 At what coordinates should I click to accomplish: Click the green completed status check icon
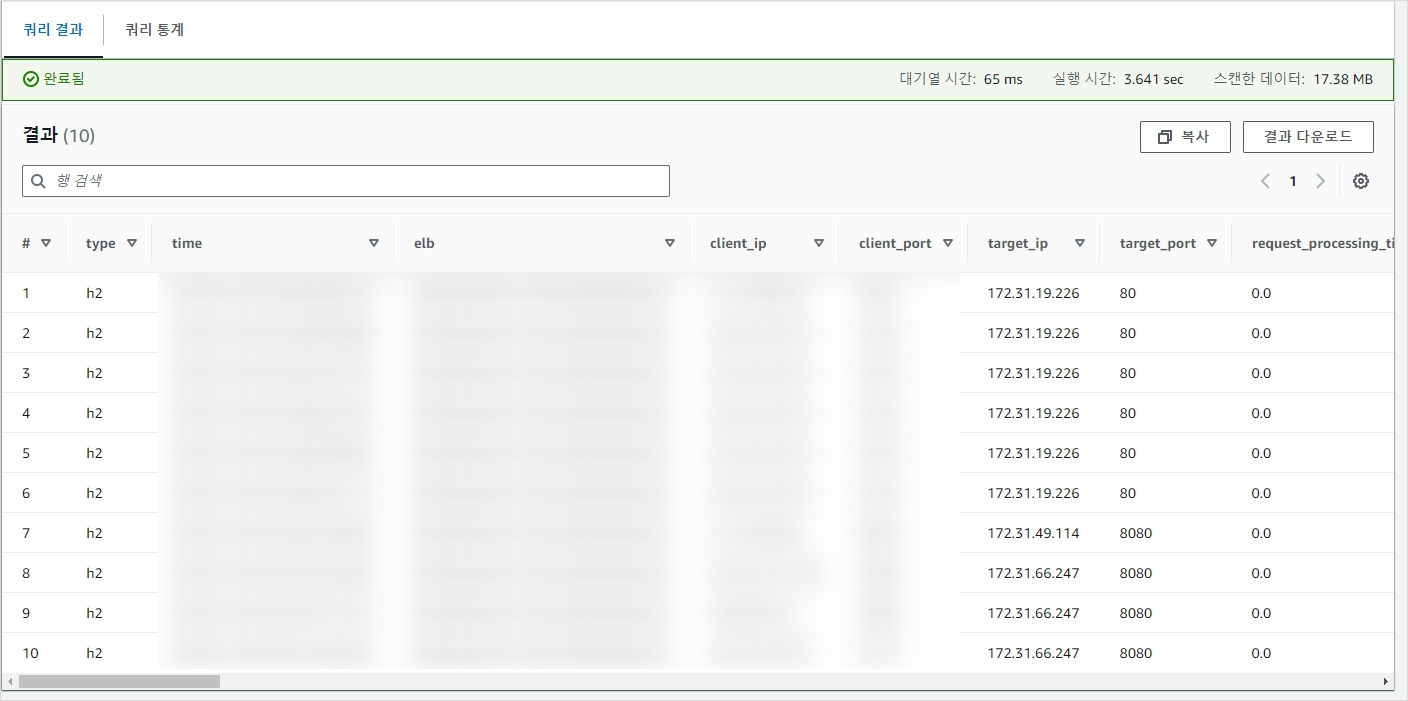[x=31, y=79]
